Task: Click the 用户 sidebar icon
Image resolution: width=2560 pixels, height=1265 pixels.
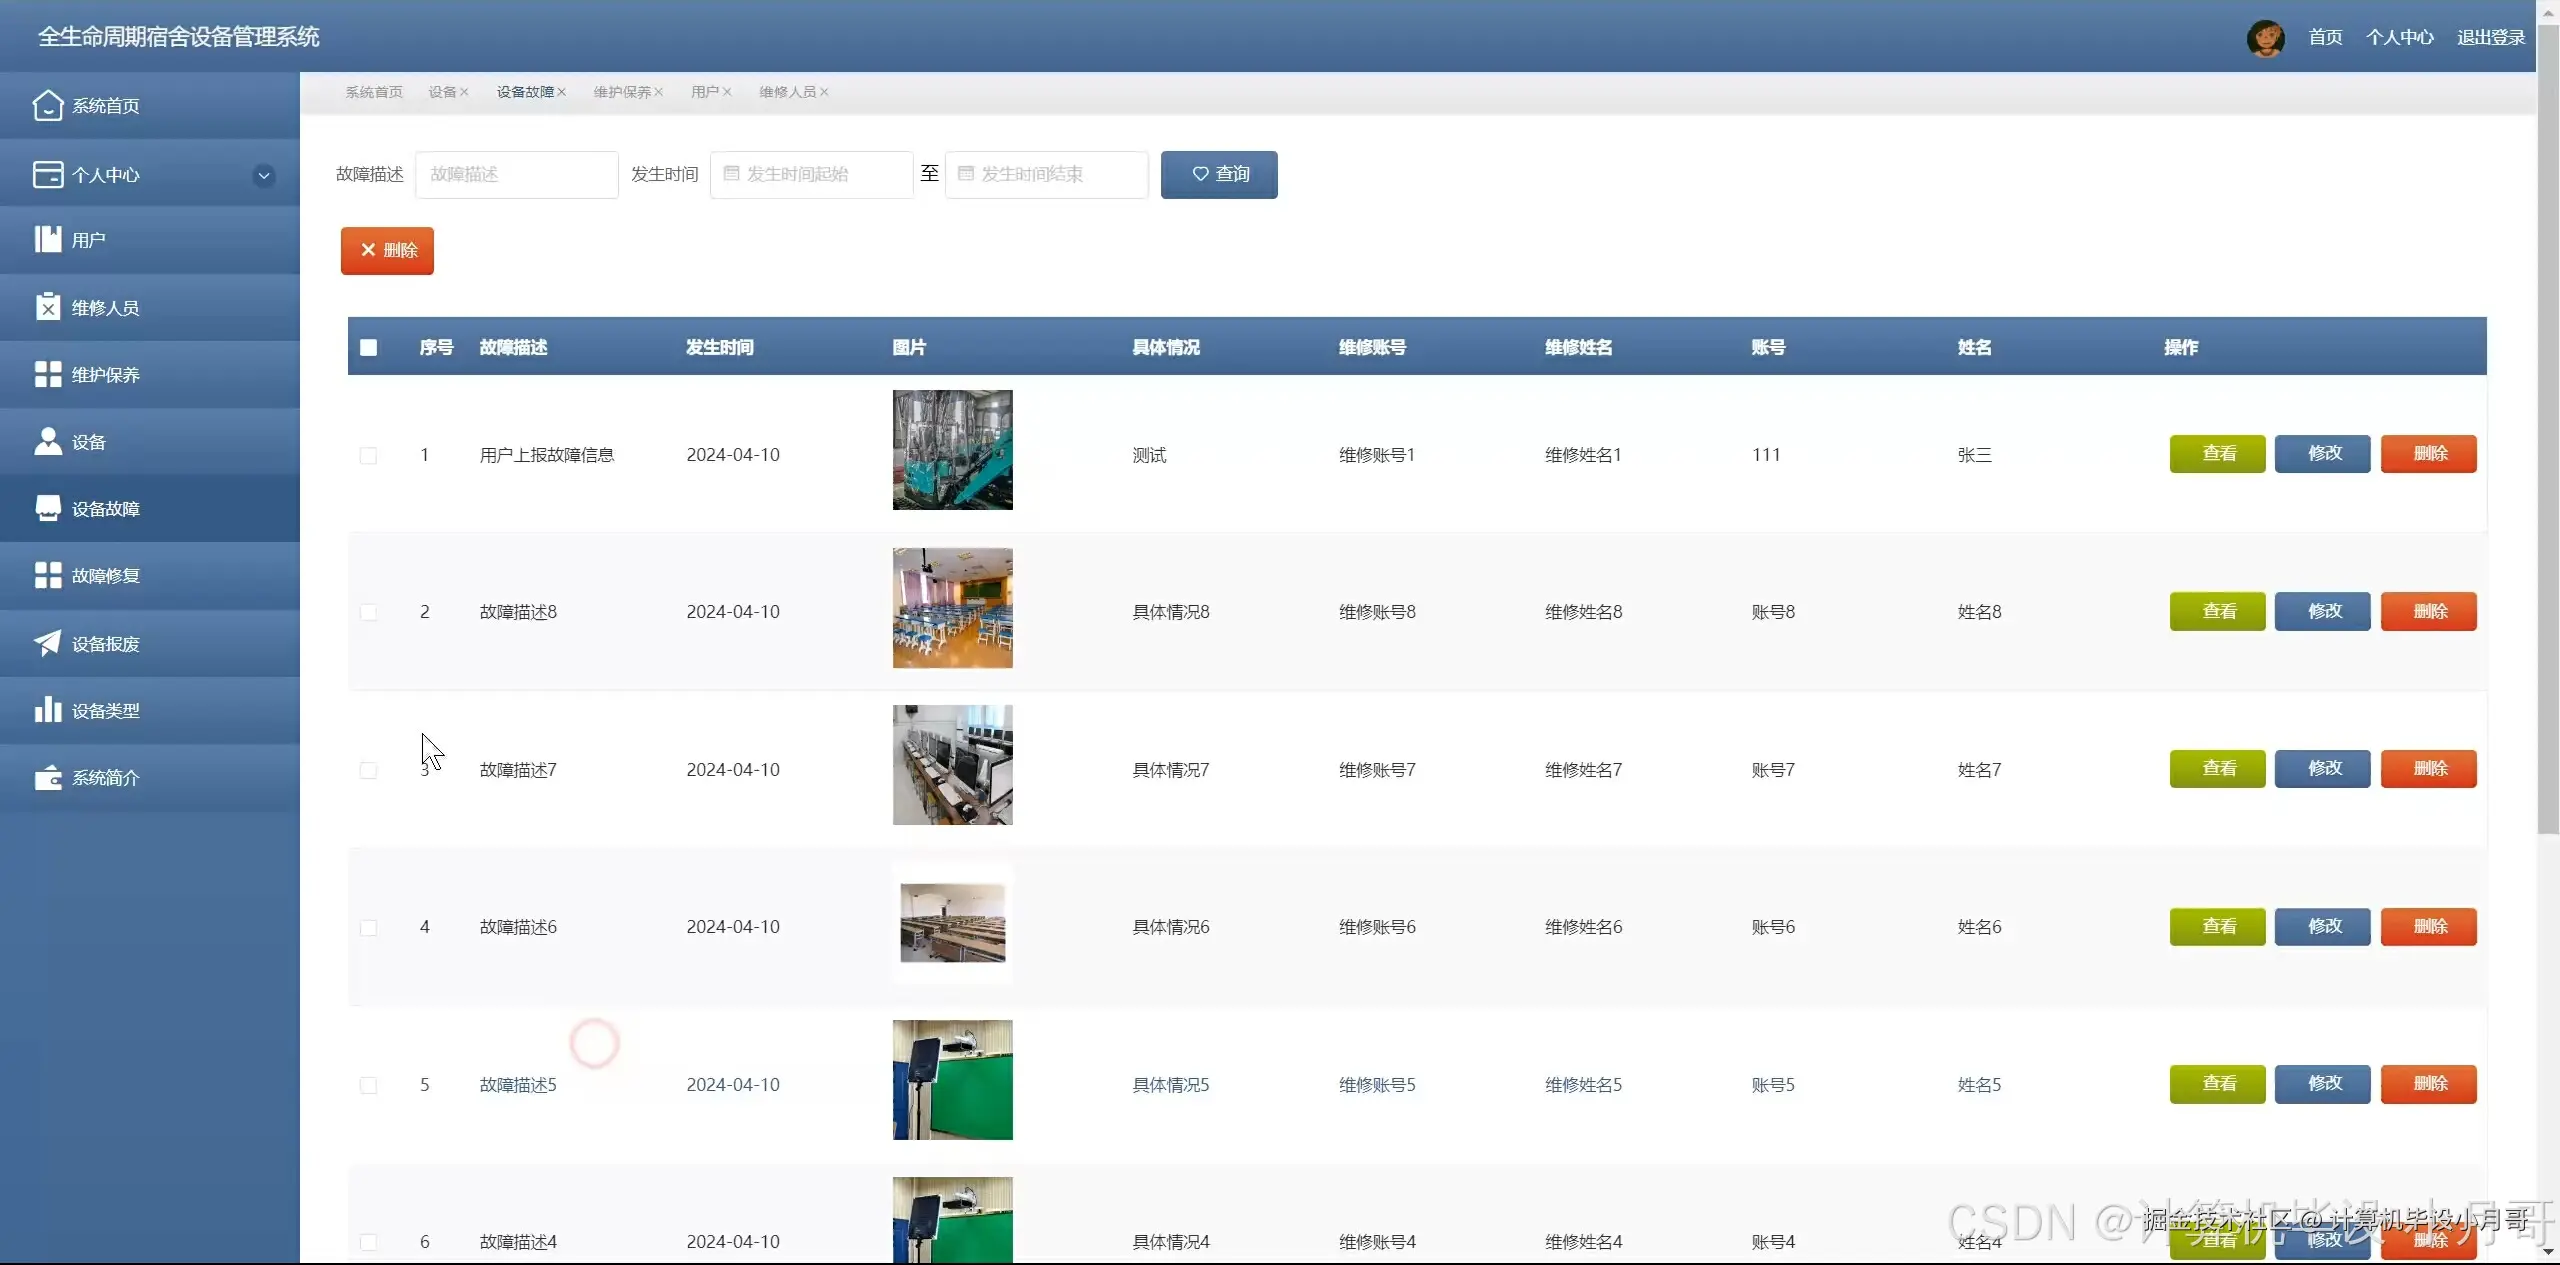Action: pos(47,240)
